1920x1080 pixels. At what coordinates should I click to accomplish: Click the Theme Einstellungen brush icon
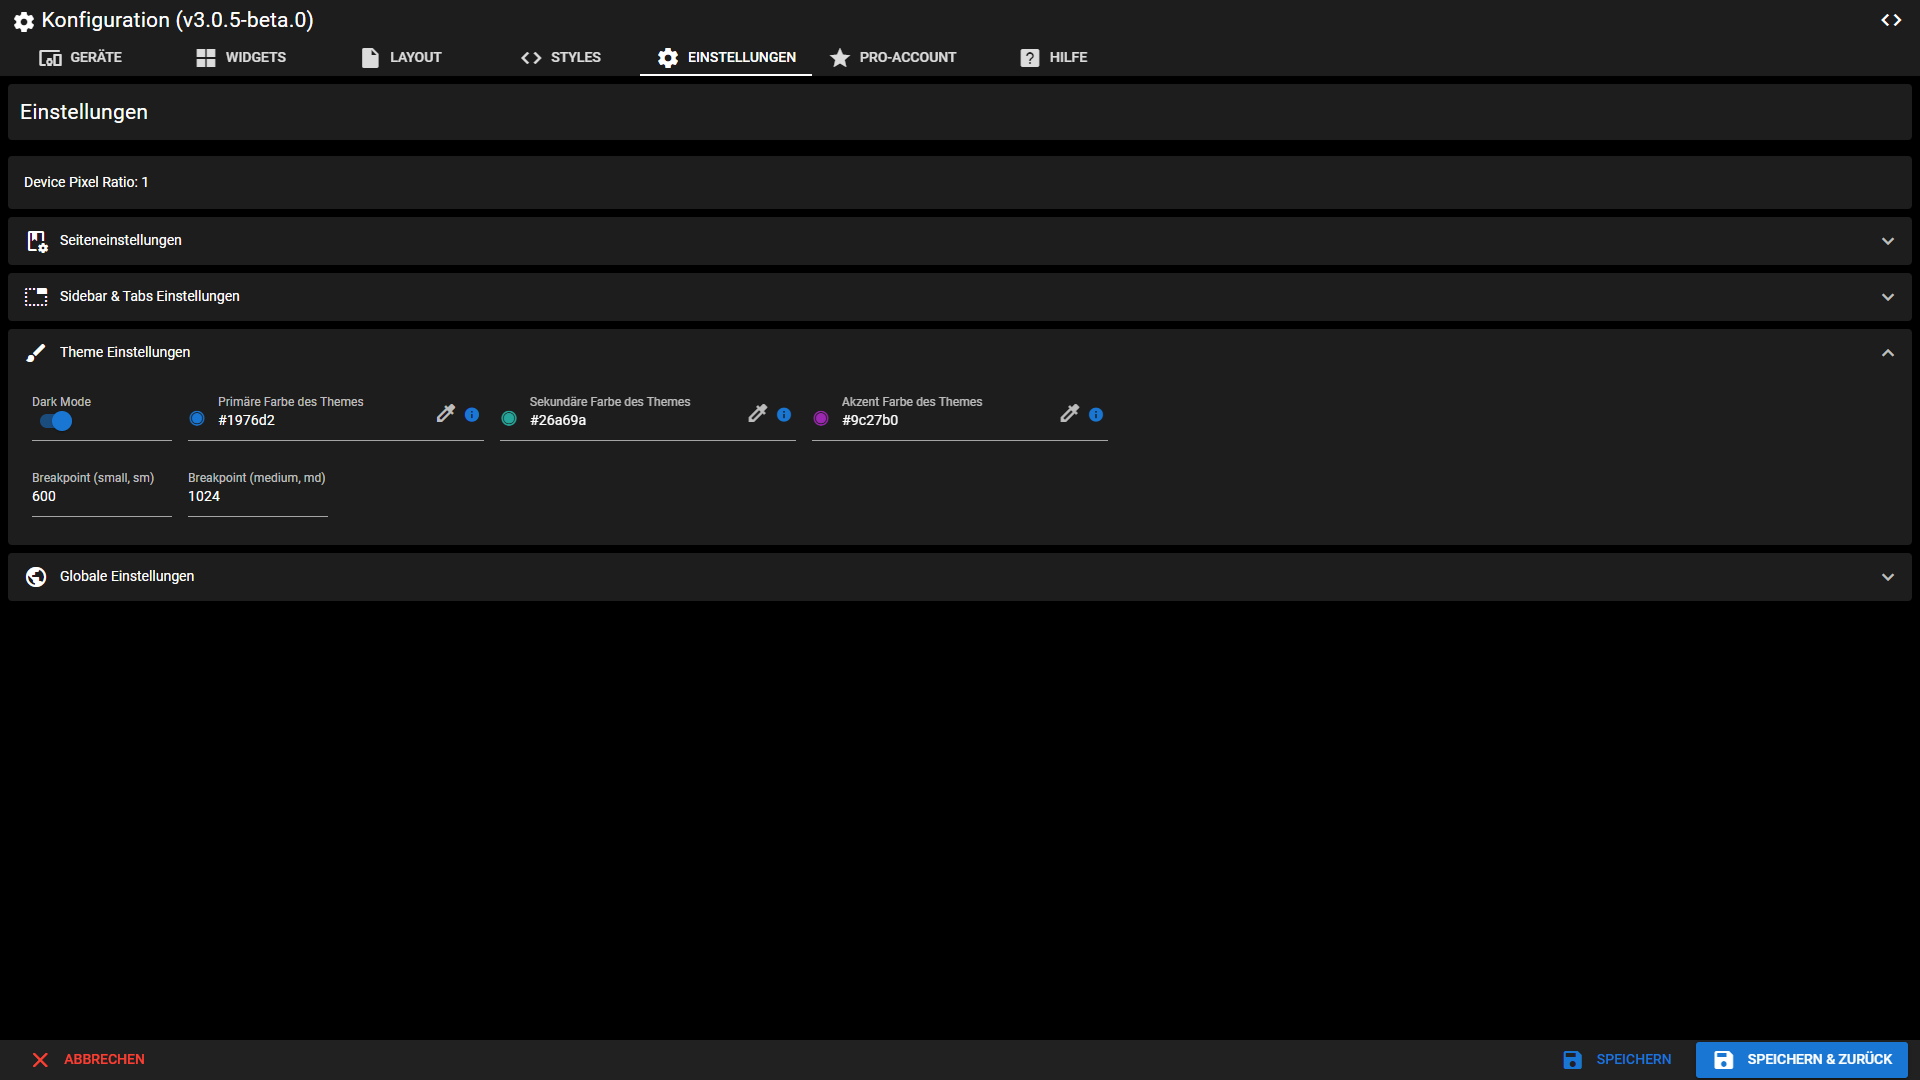(x=36, y=353)
